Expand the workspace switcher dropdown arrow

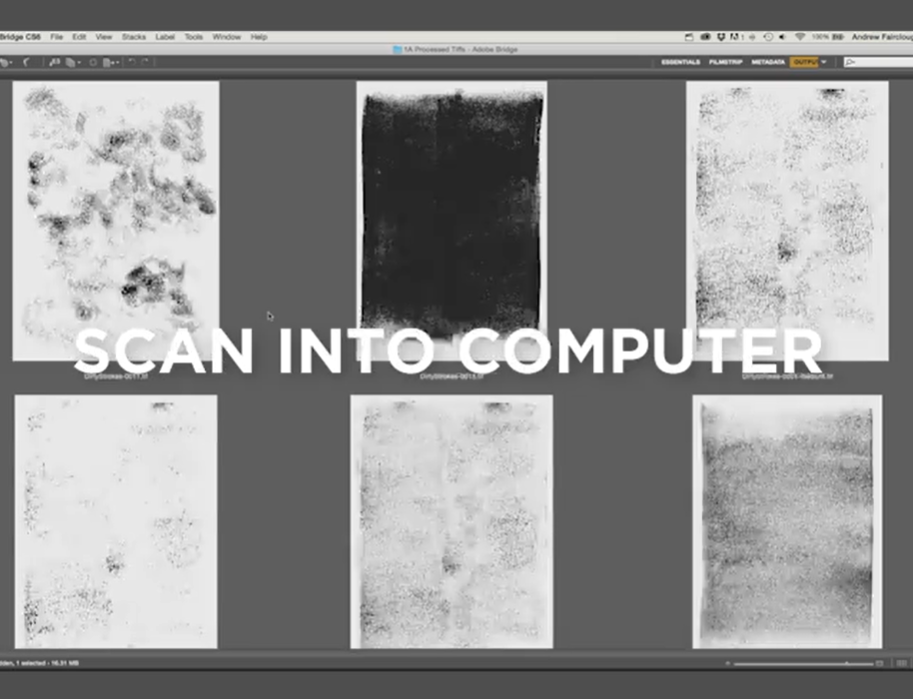click(x=824, y=62)
